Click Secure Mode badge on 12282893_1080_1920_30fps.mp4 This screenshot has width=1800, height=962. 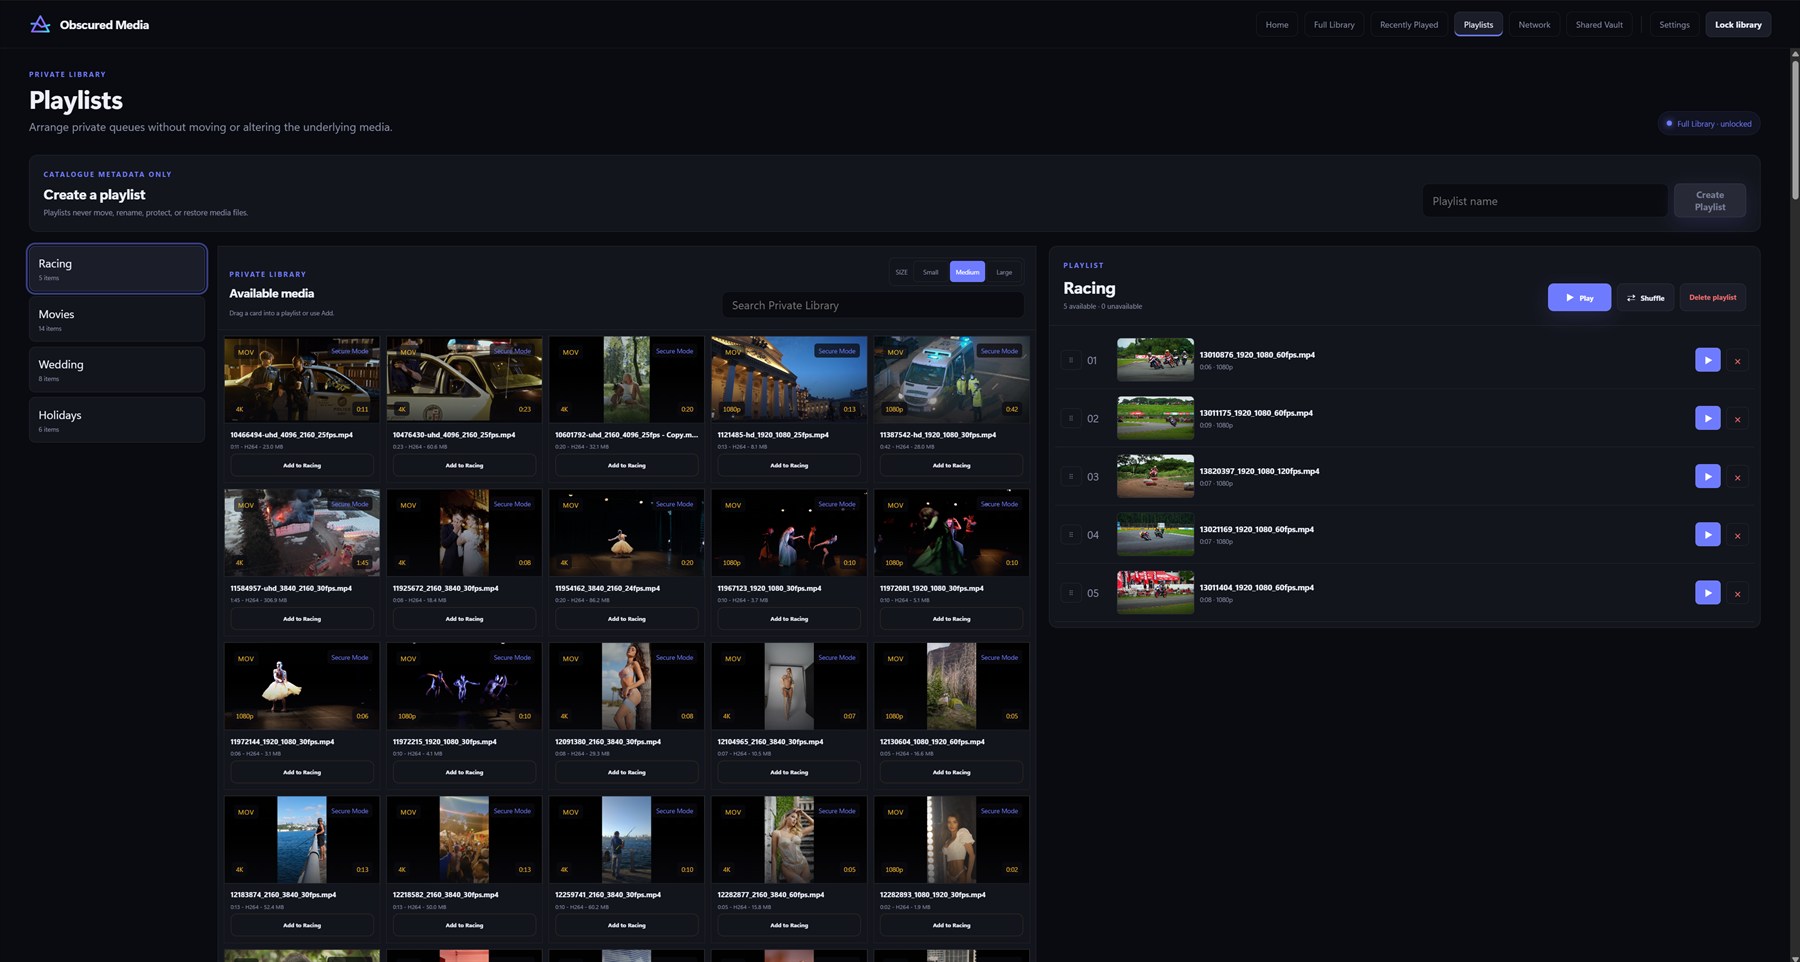(x=999, y=811)
